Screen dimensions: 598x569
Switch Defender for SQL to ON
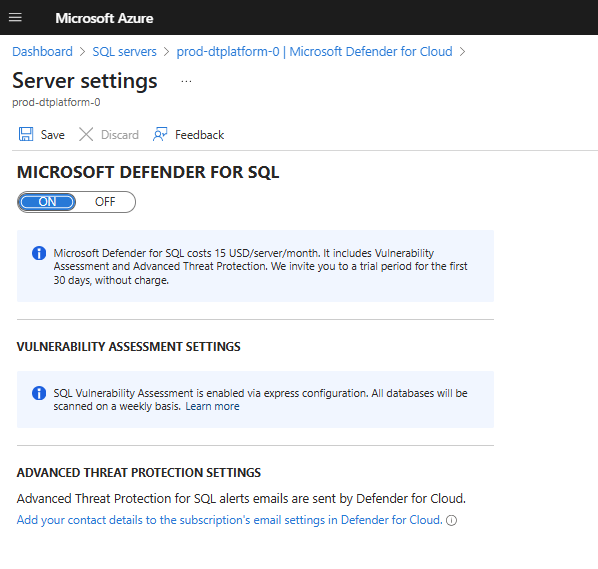(47, 202)
